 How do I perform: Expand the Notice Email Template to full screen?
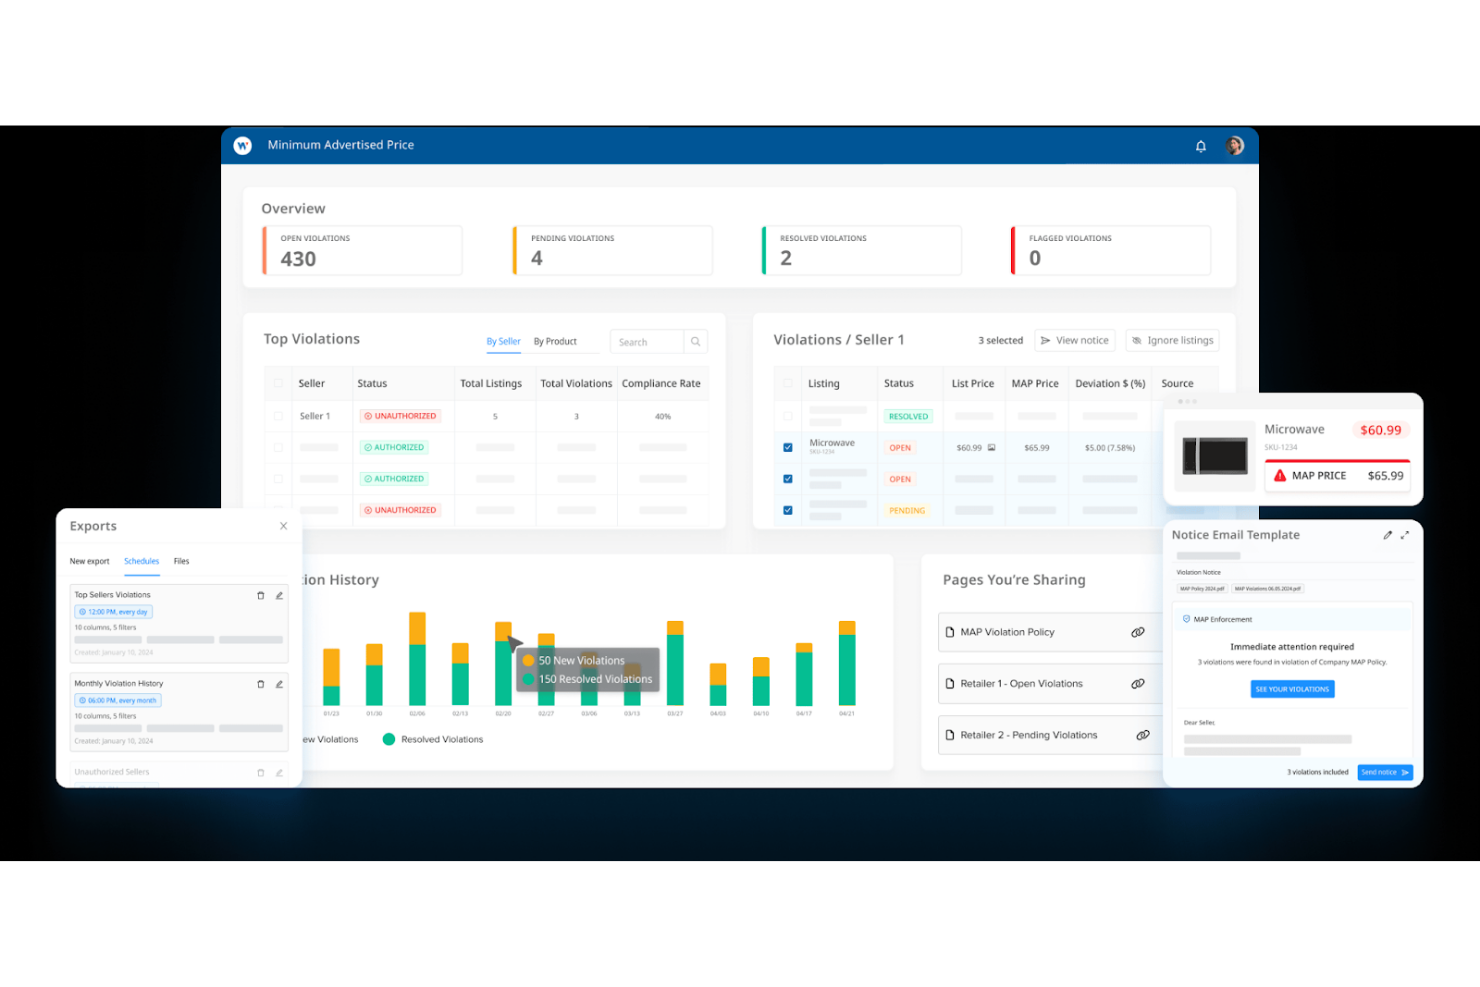(x=1406, y=535)
